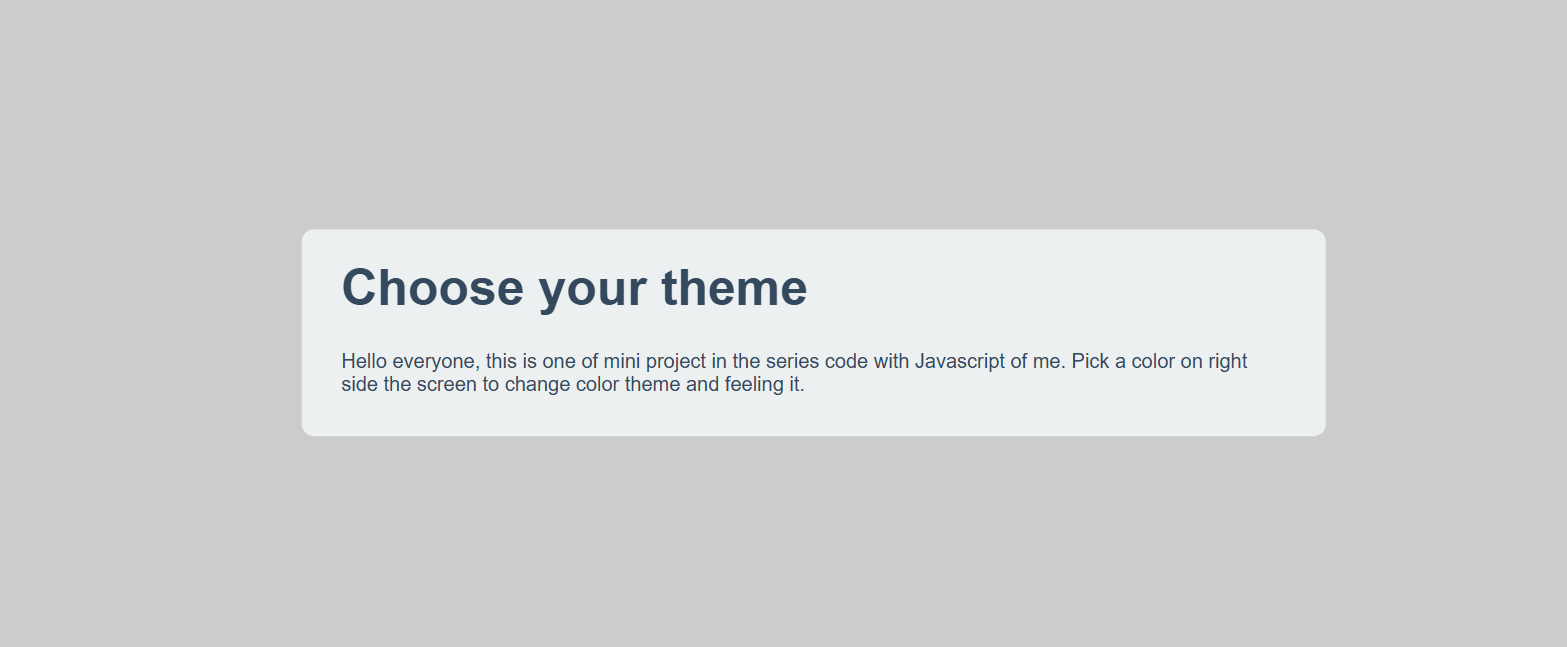Click the word "Choose" in the heading
Screen dimensions: 1567x647
[432, 288]
